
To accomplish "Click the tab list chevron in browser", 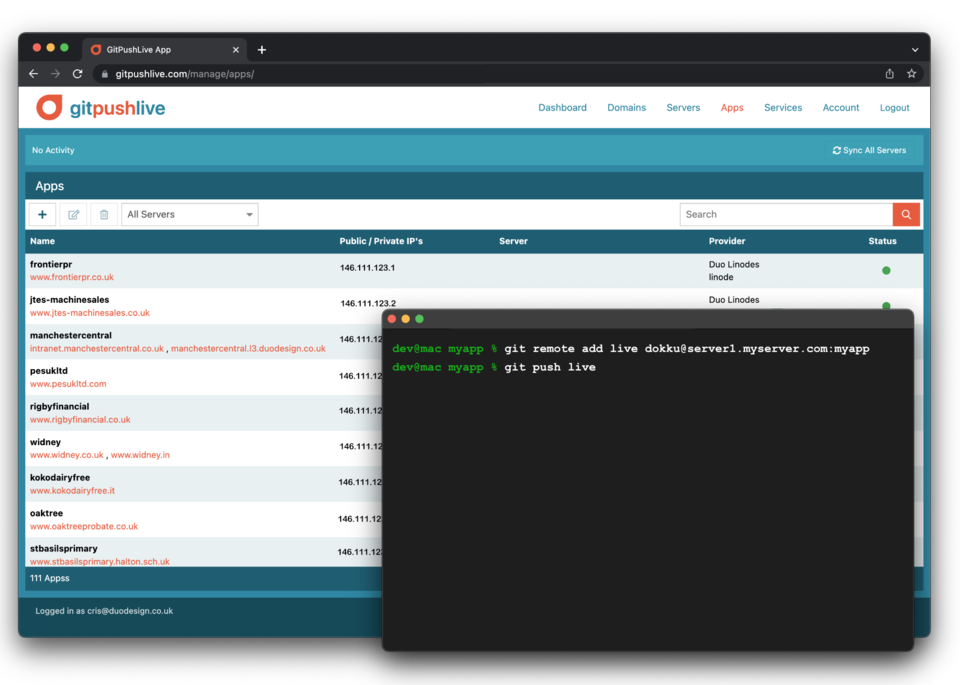I will pos(915,50).
